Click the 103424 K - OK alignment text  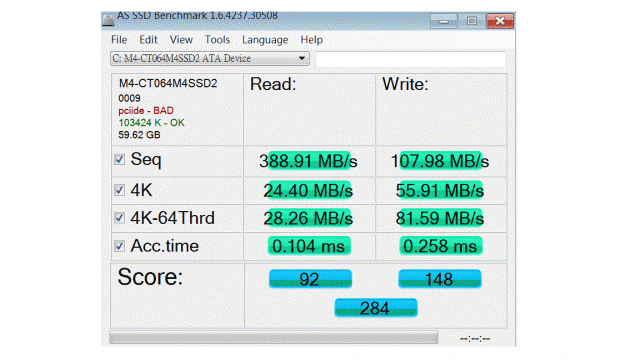[151, 123]
